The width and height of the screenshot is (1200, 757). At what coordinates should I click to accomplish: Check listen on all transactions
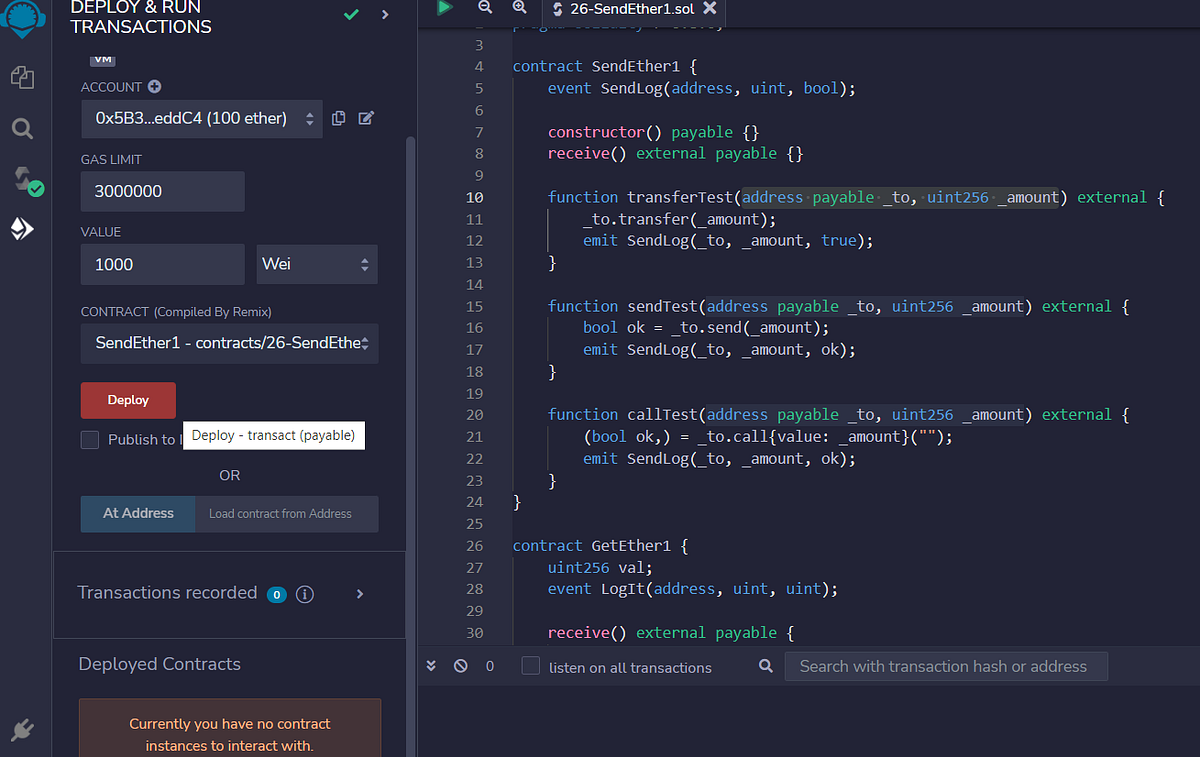530,666
